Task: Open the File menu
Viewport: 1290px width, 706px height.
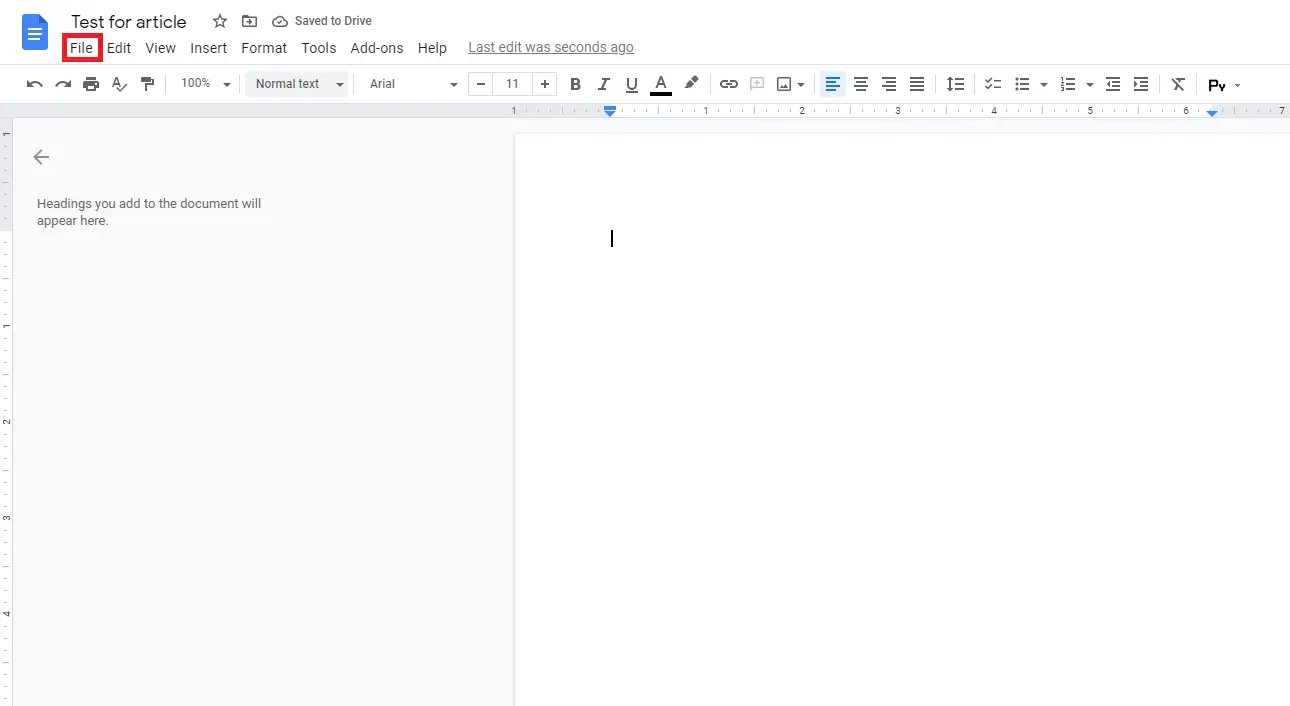Action: 82,47
